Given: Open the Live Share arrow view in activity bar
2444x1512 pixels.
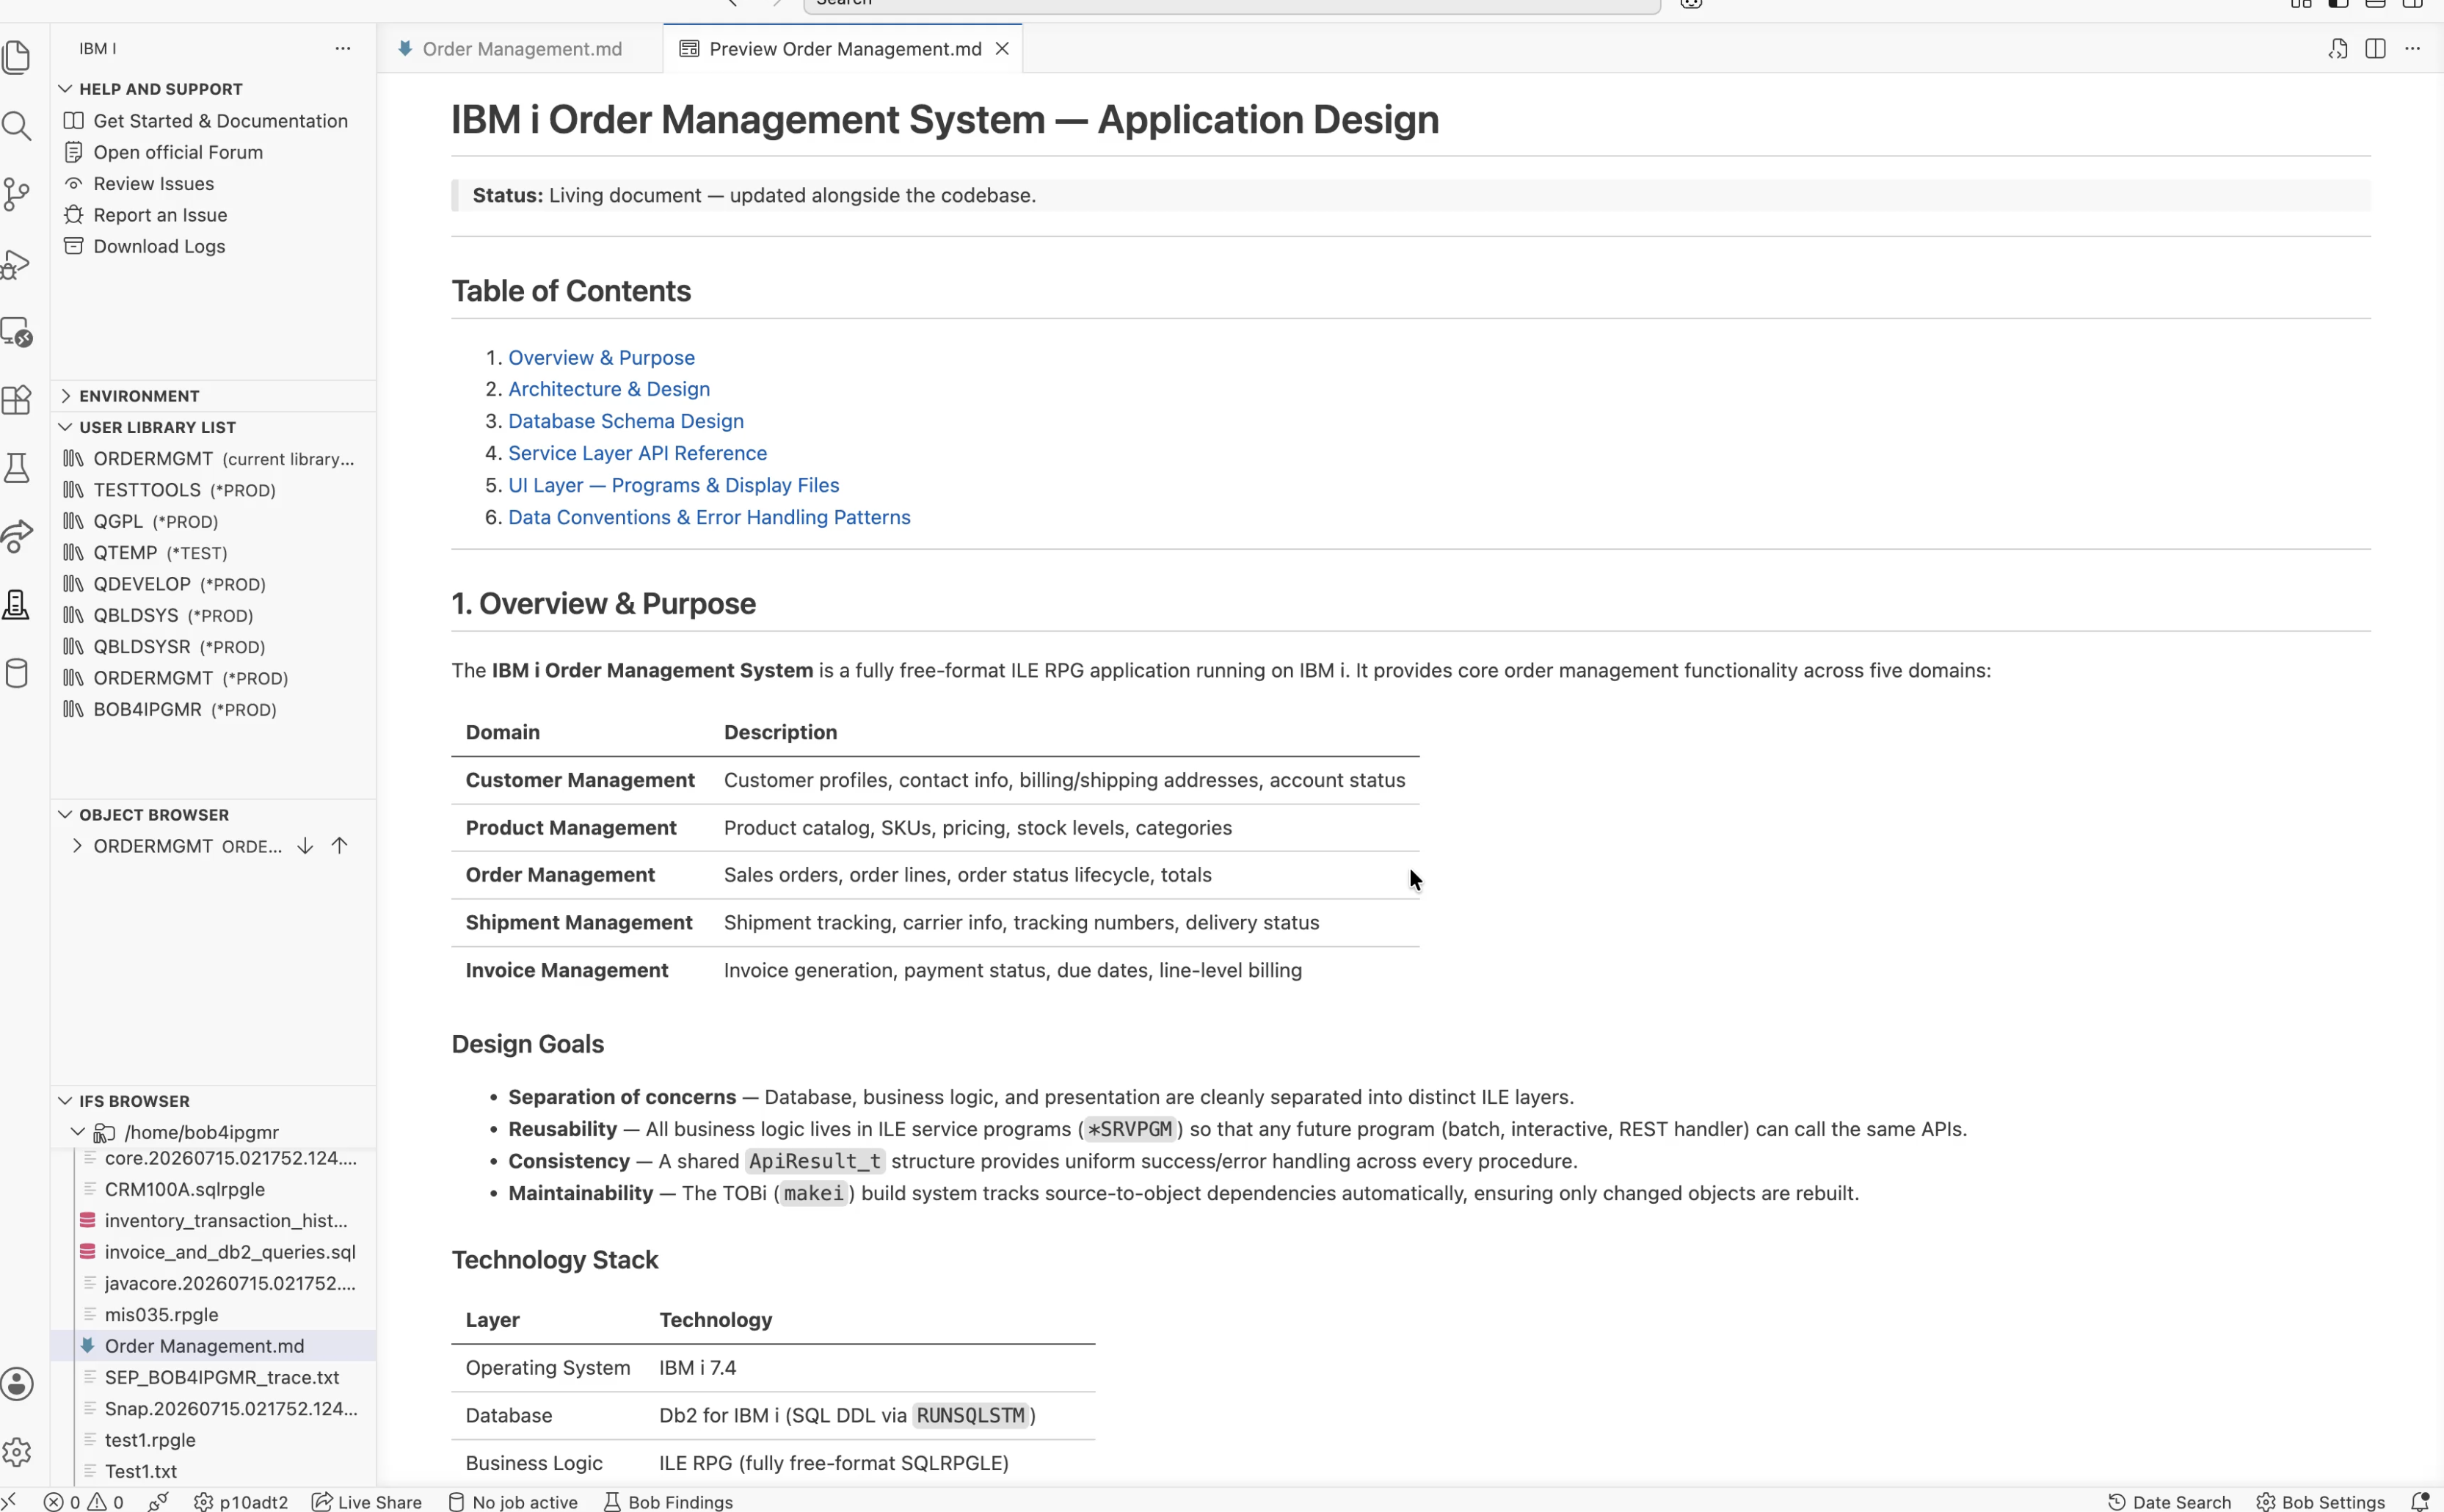Looking at the screenshot, I should [17, 537].
